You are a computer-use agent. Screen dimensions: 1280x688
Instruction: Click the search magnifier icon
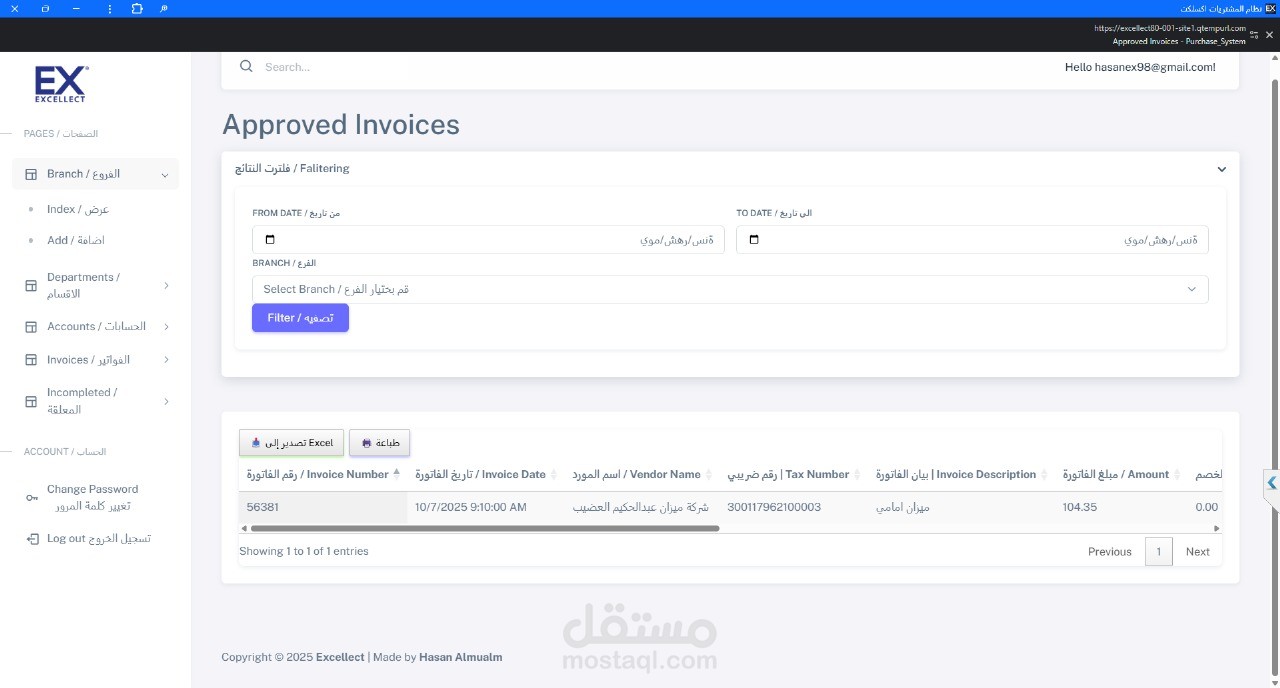[x=246, y=67]
